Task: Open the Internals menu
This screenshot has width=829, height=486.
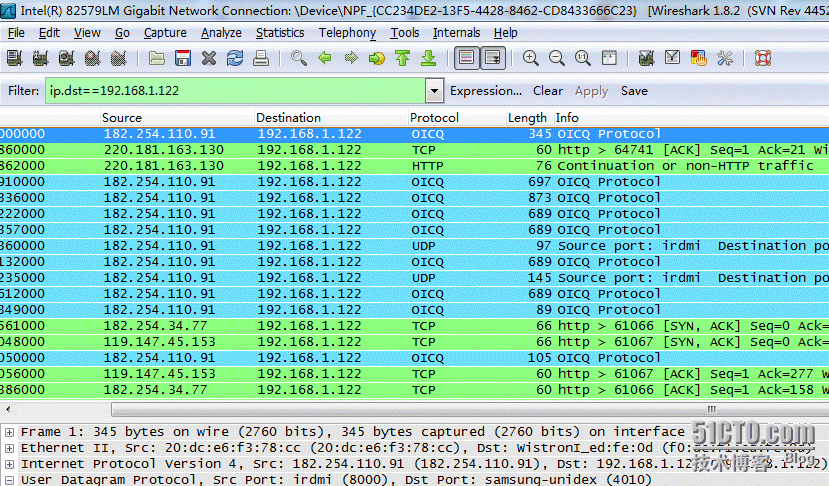Action: [456, 33]
